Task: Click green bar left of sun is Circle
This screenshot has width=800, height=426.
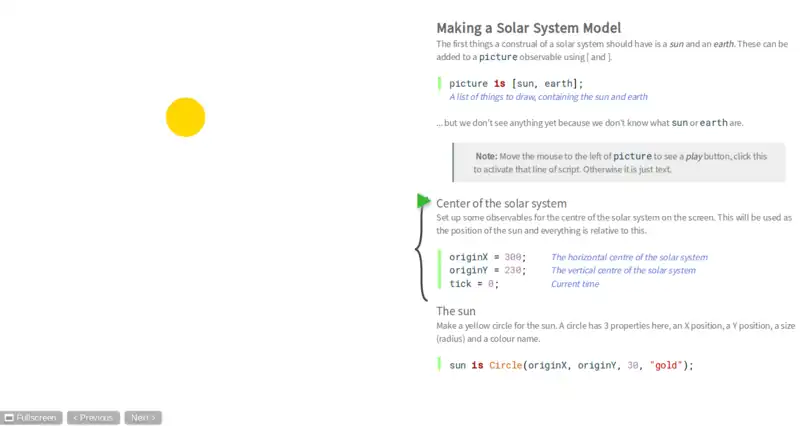Action: click(x=439, y=365)
